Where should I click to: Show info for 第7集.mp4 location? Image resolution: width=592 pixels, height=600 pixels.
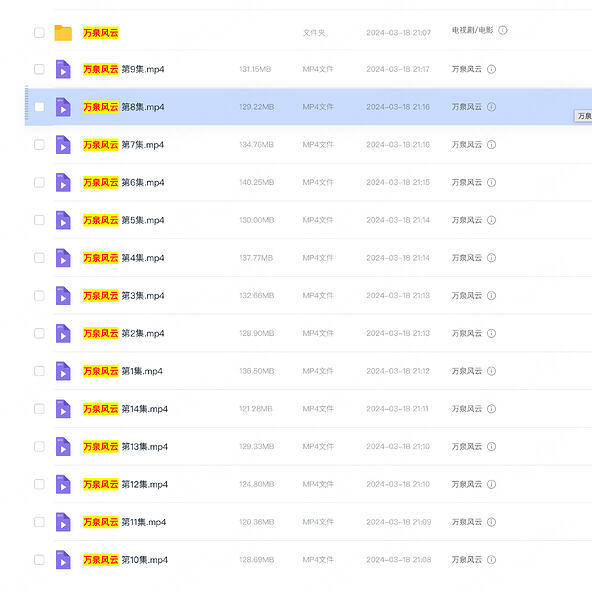491,145
